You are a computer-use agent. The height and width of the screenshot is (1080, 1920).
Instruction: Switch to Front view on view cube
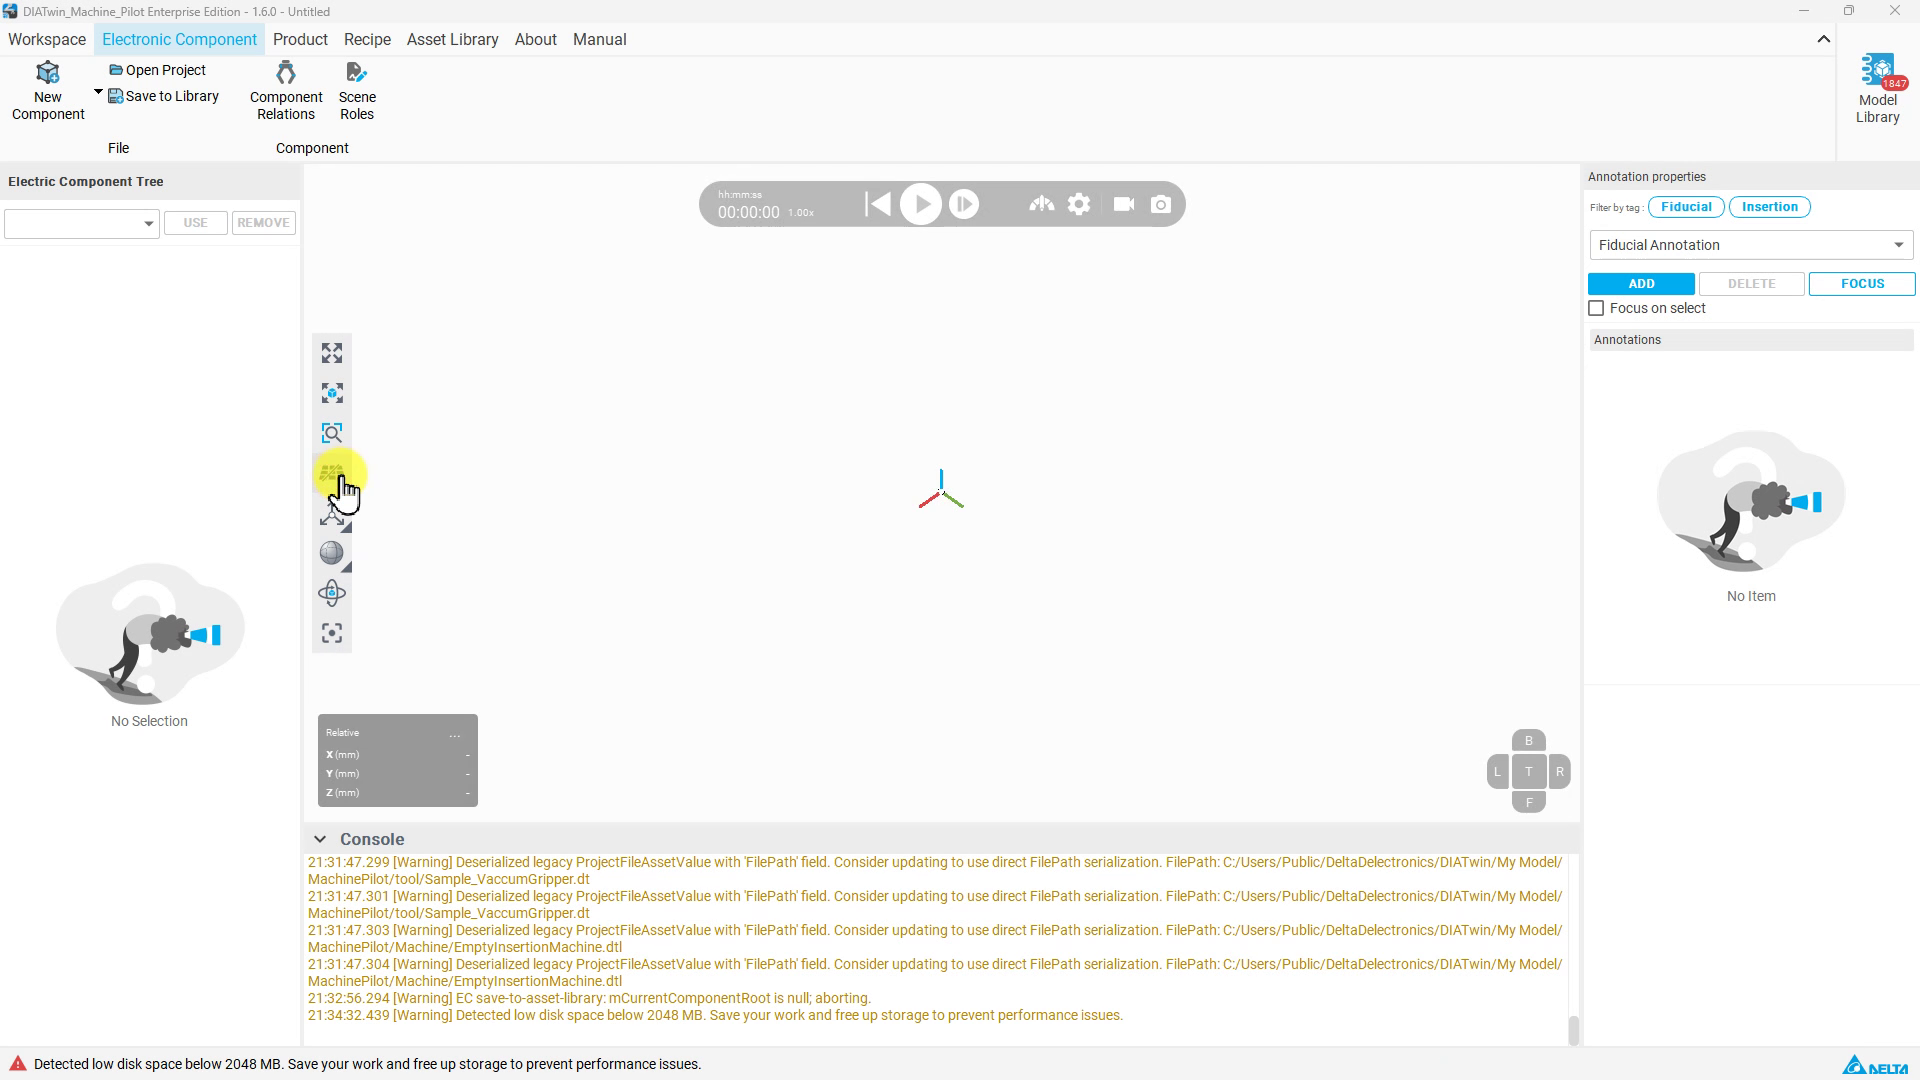click(1528, 802)
